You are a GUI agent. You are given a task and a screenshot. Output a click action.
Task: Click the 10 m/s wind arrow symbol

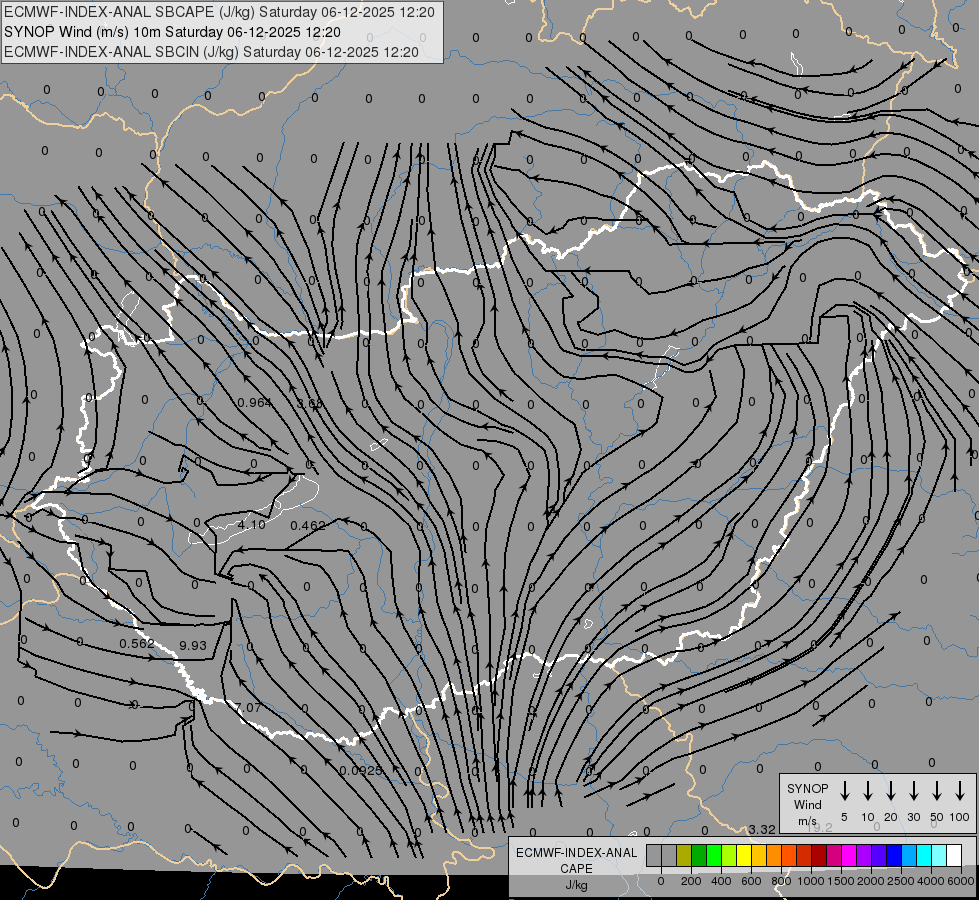[867, 790]
